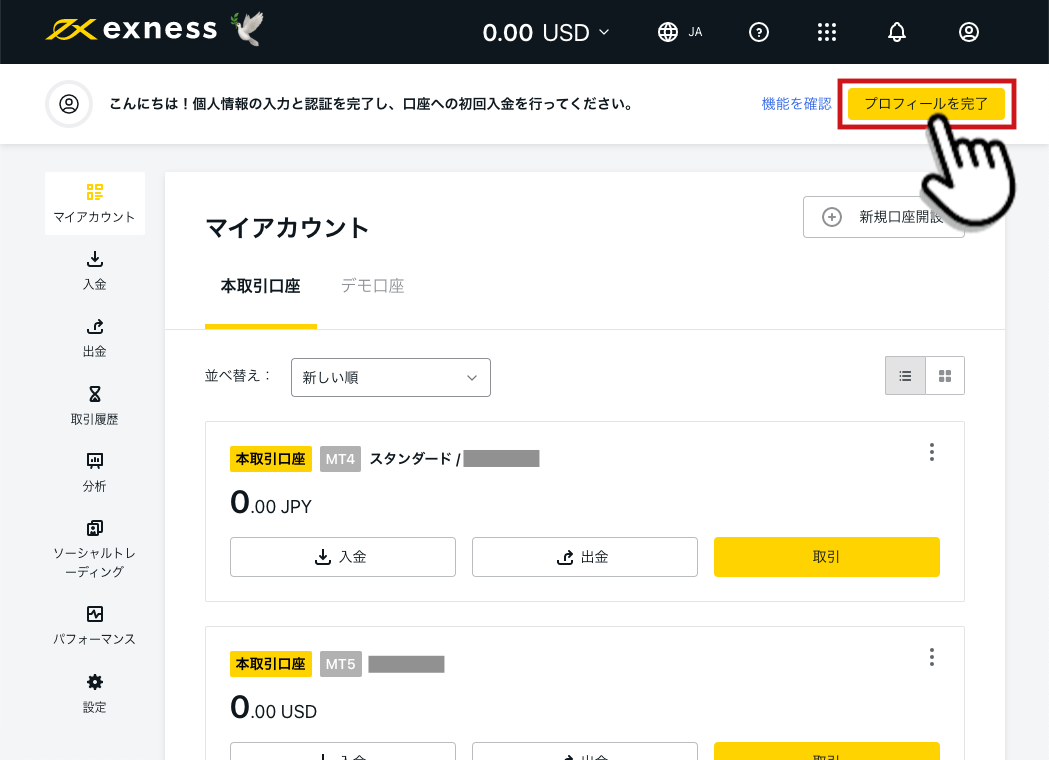This screenshot has width=1049, height=760.
Task: Switch to list view
Action: pyautogui.click(x=905, y=376)
